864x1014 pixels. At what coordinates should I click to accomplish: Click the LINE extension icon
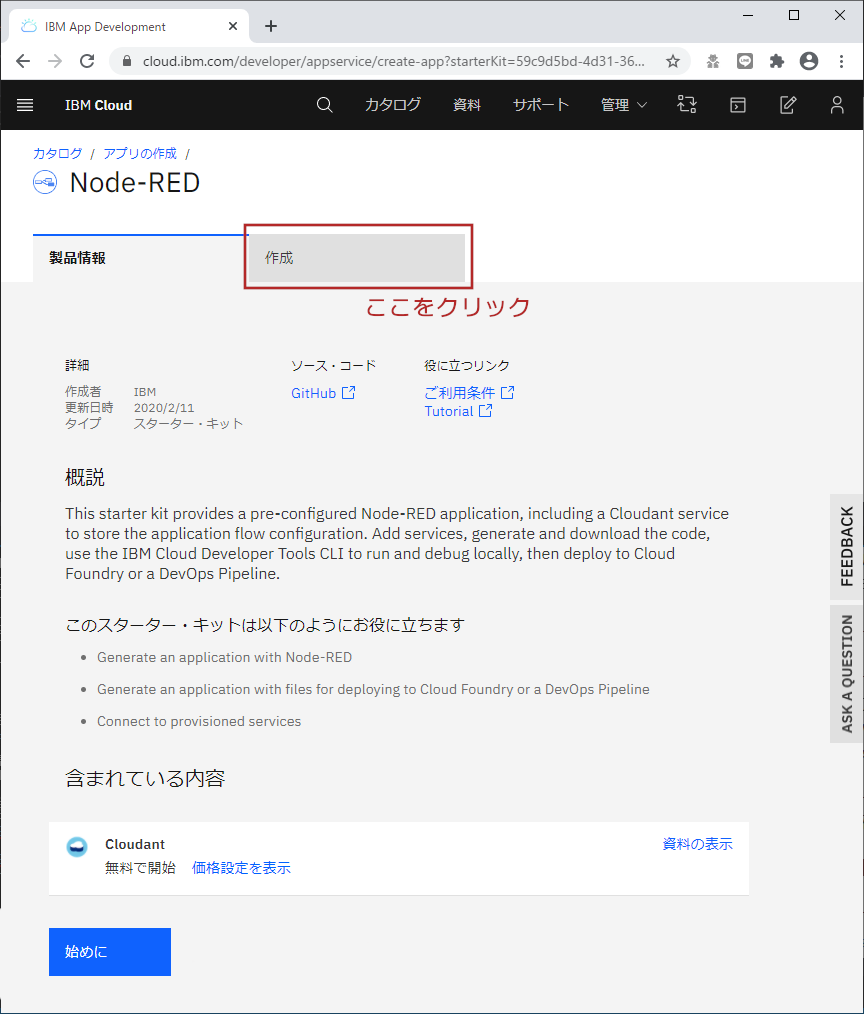click(745, 61)
